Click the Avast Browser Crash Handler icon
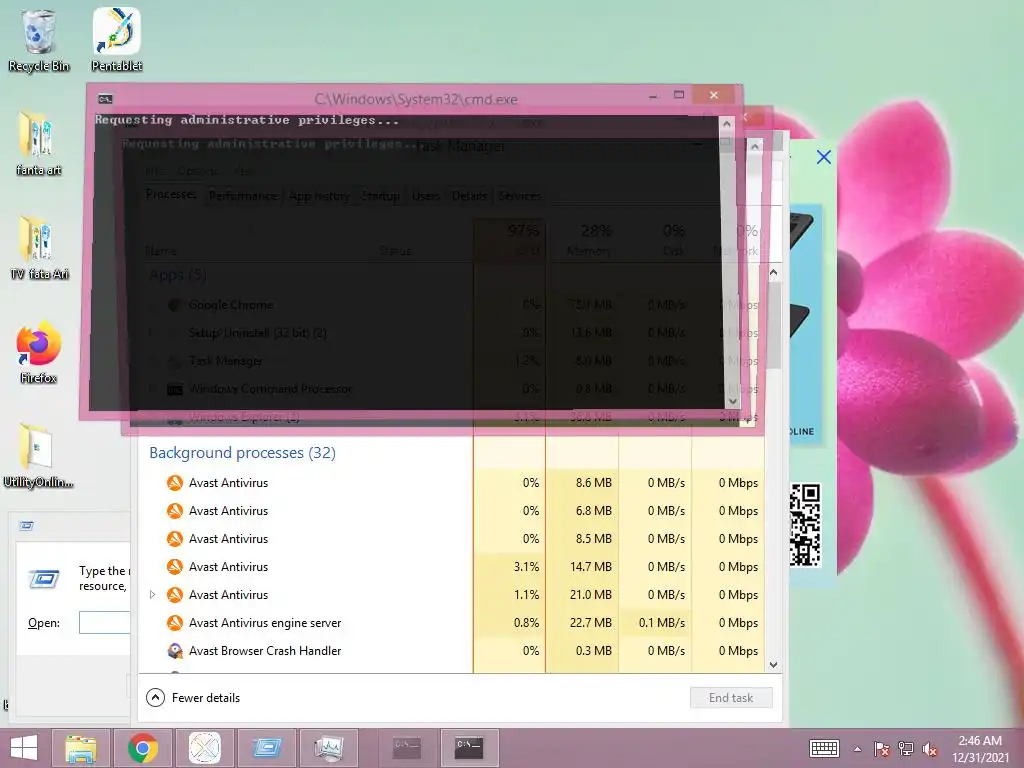1024x768 pixels. [x=174, y=650]
